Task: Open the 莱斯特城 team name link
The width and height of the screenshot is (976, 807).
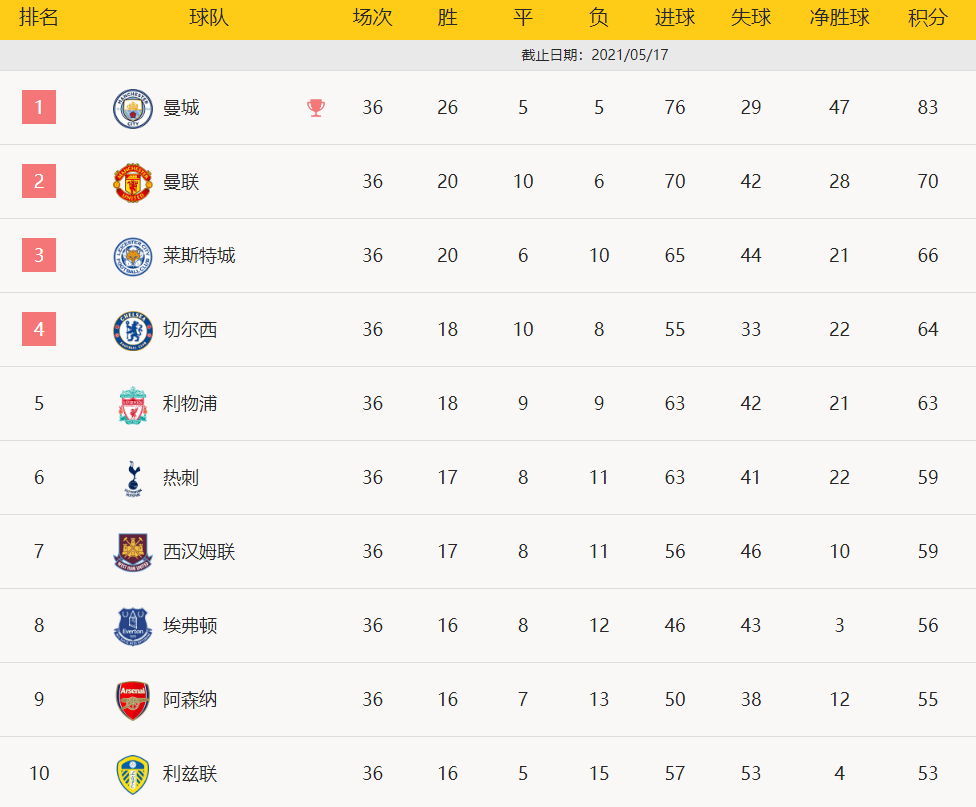Action: (199, 255)
